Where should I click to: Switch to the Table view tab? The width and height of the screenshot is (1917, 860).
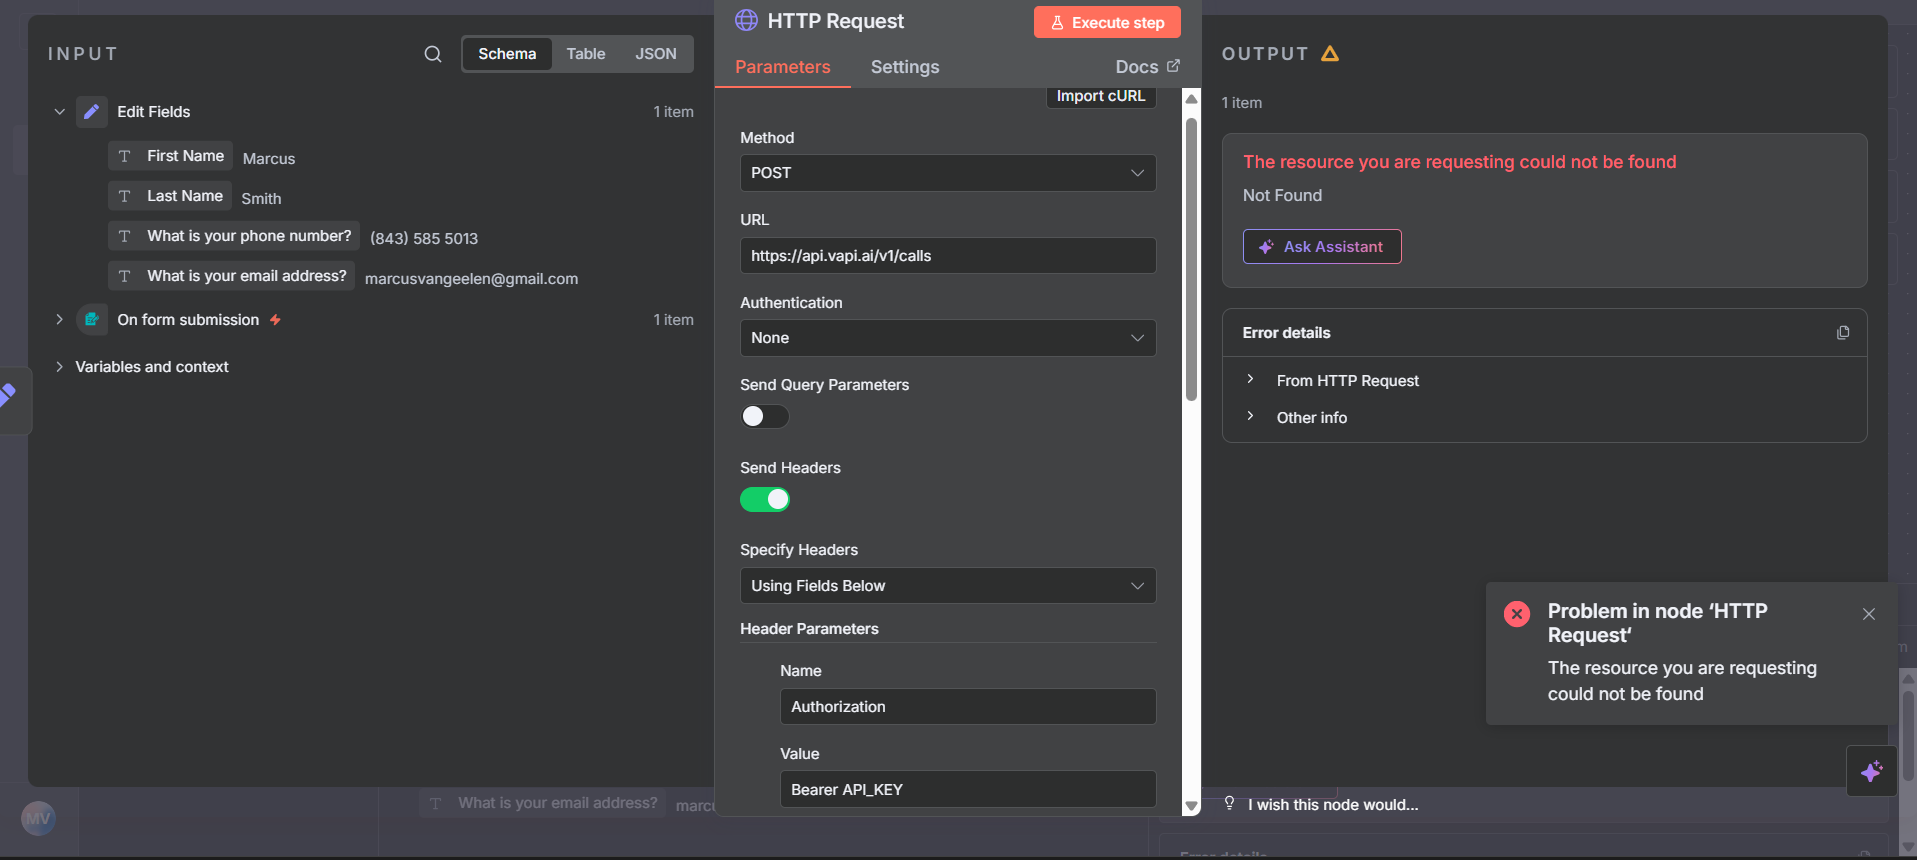(x=586, y=54)
